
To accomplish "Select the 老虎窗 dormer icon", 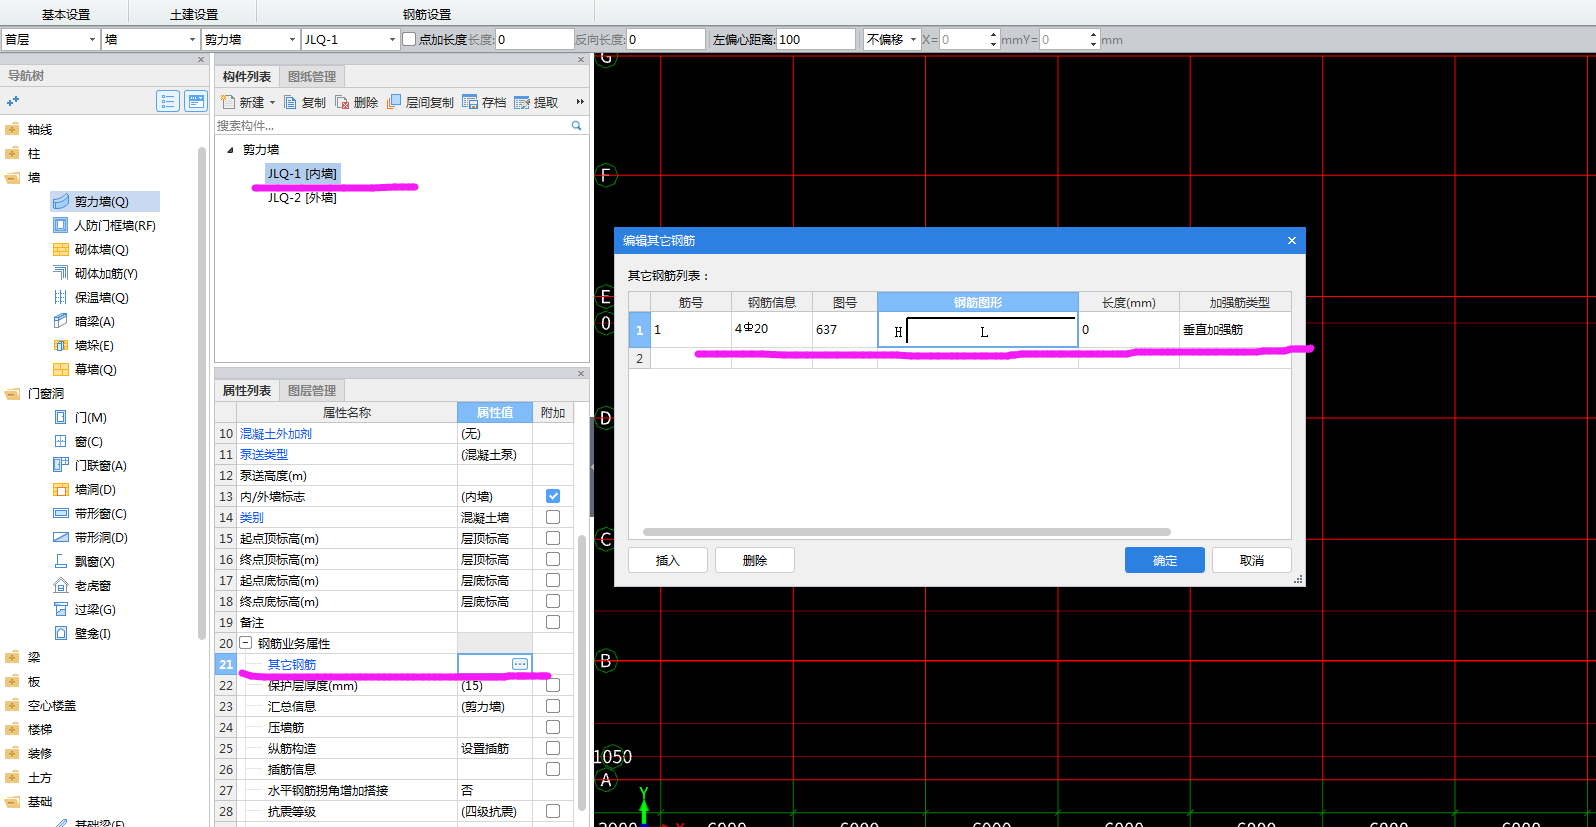I will coord(61,585).
